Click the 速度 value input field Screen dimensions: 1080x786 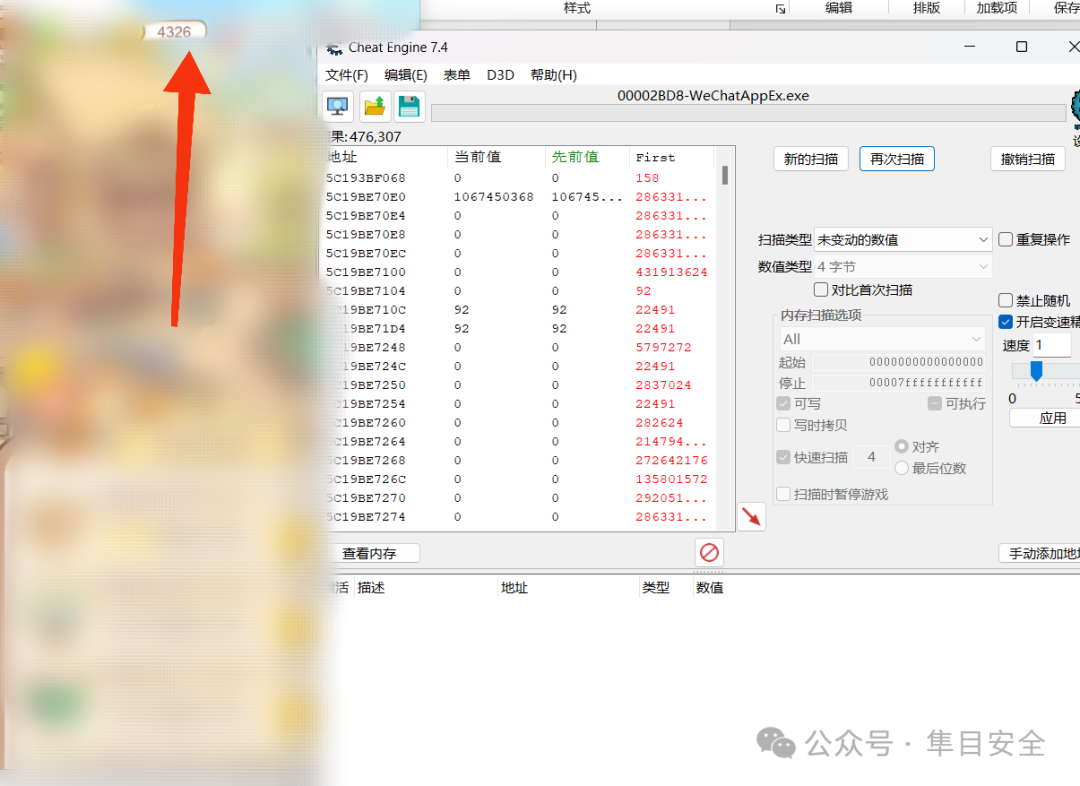pyautogui.click(x=1052, y=345)
